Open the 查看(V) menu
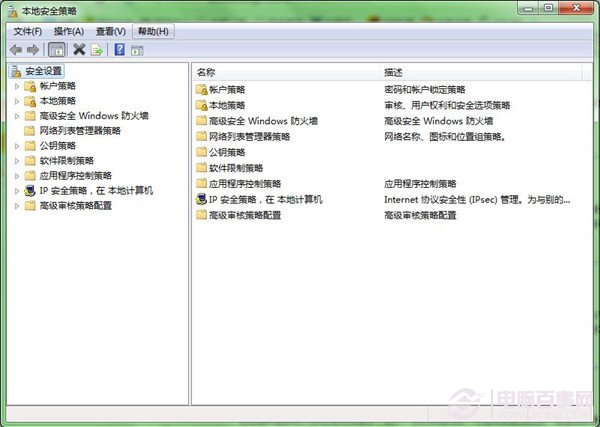The width and height of the screenshot is (600, 427). [111, 31]
